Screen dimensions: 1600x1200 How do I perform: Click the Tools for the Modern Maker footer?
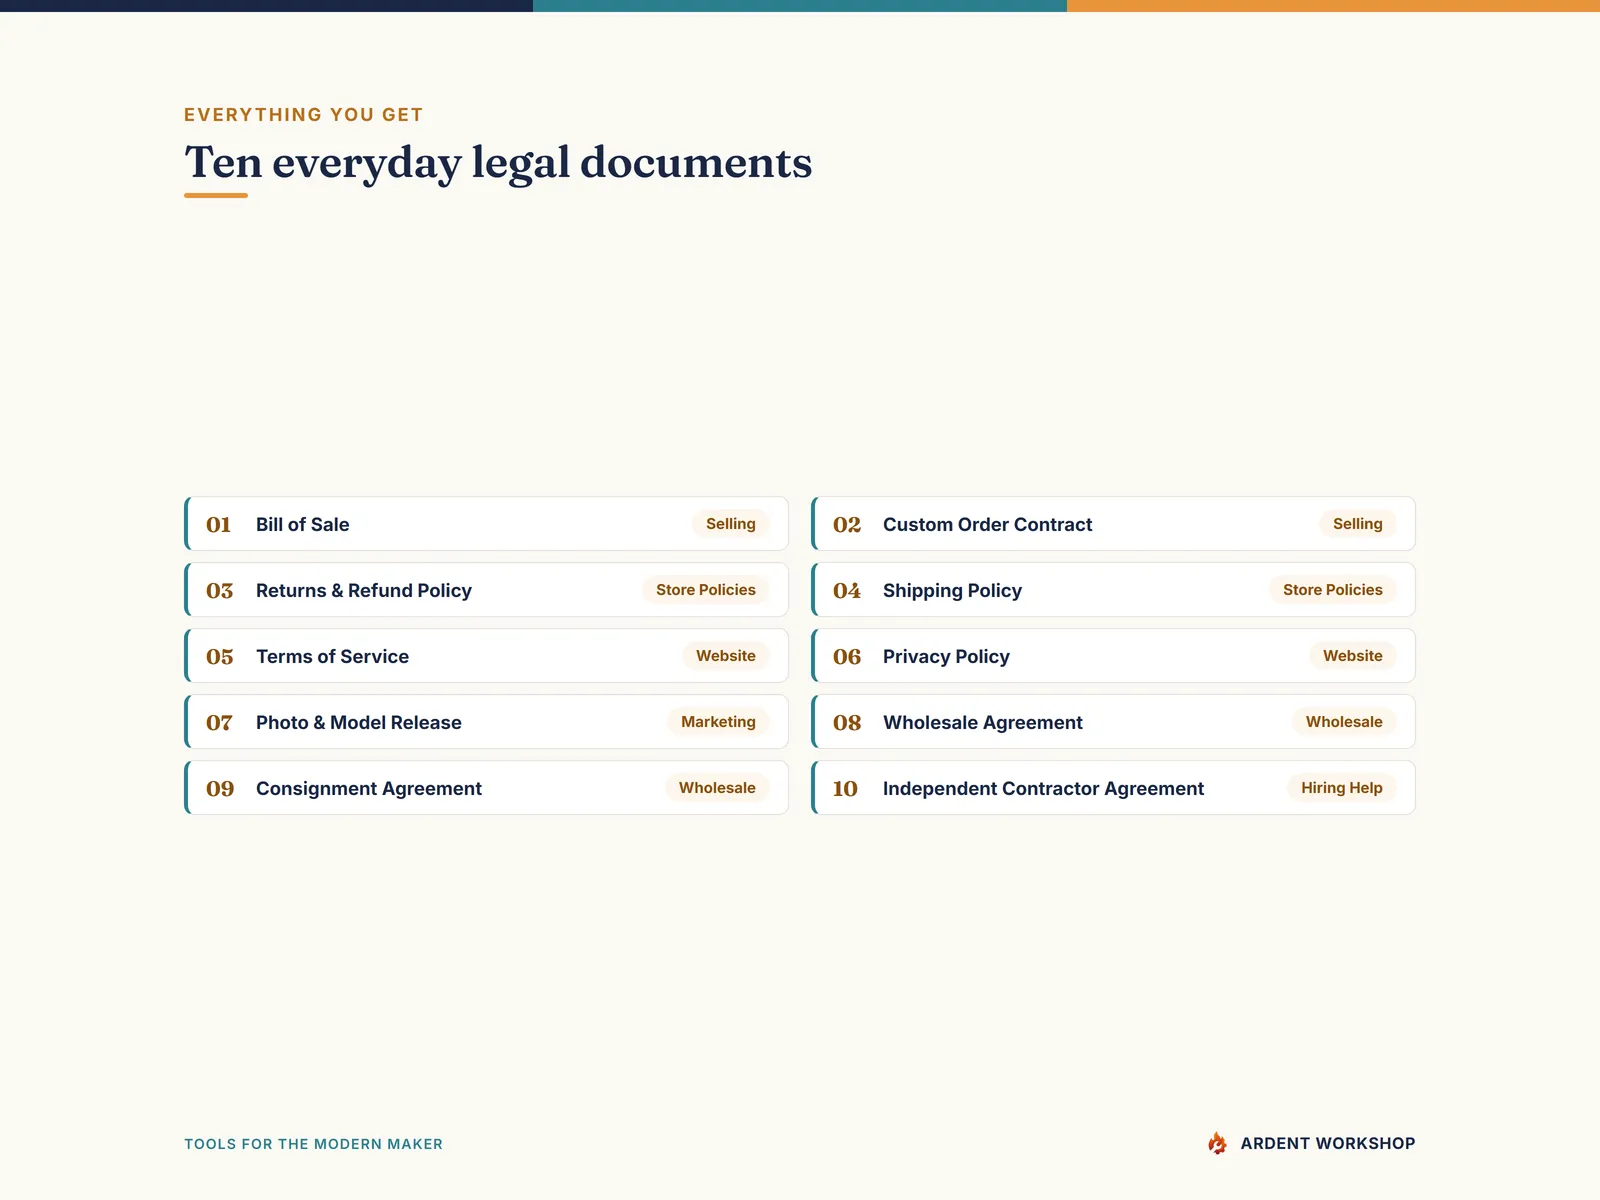[313, 1144]
